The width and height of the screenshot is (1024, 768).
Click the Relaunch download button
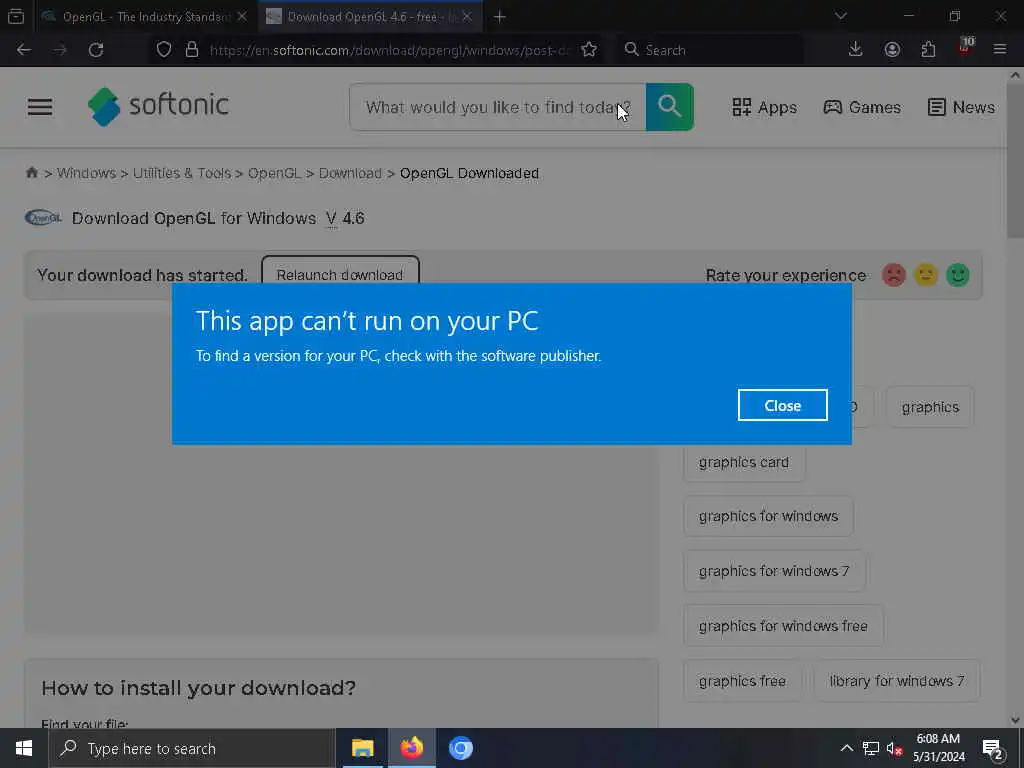340,274
